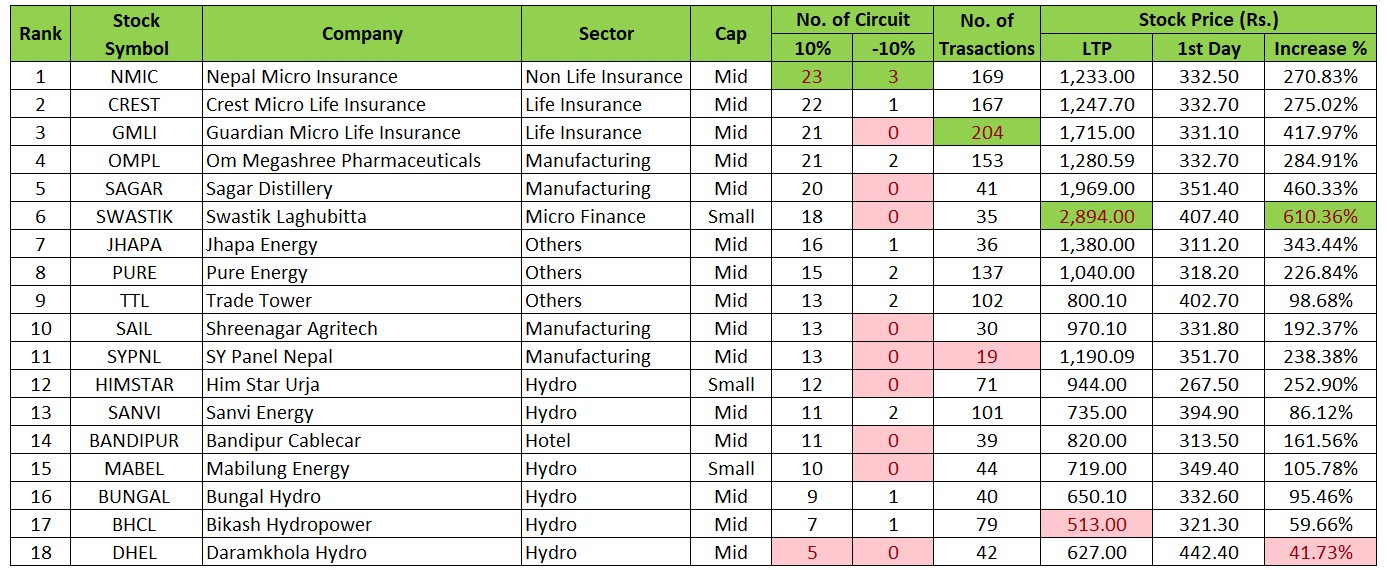Click the DHEL stock symbol cell
This screenshot has height=570, width=1387.
pos(137,553)
